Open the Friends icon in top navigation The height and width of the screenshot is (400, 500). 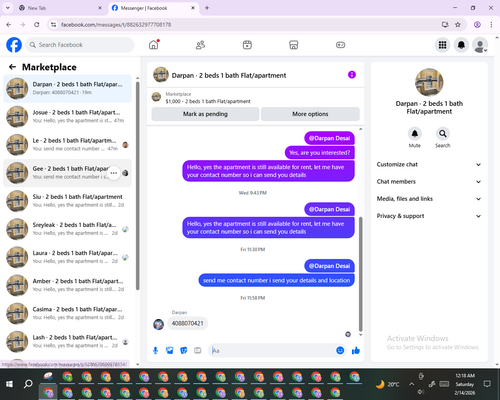pyautogui.click(x=200, y=45)
